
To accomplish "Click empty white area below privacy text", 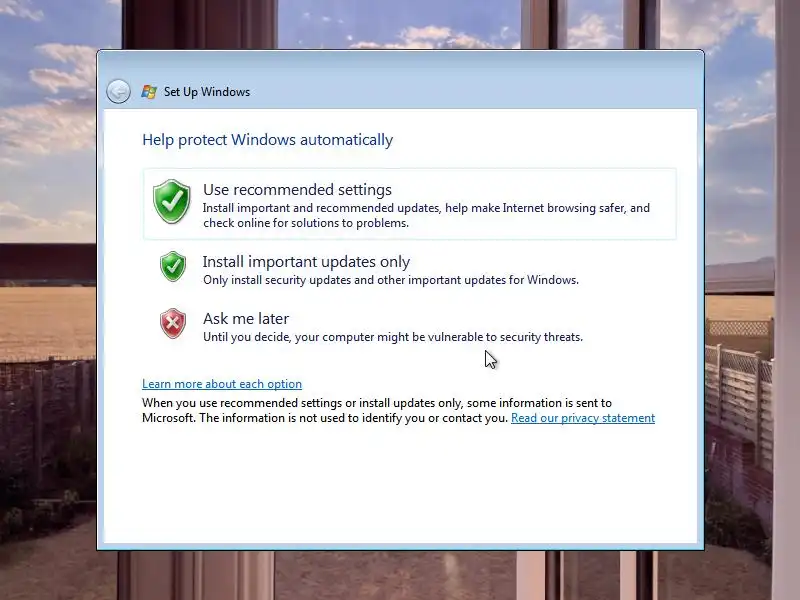I will pyautogui.click(x=400, y=485).
